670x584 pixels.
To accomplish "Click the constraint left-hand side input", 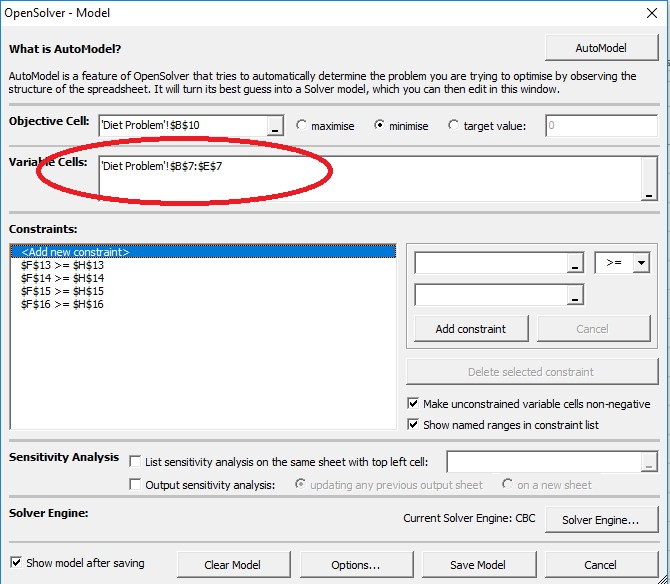I will tap(491, 263).
